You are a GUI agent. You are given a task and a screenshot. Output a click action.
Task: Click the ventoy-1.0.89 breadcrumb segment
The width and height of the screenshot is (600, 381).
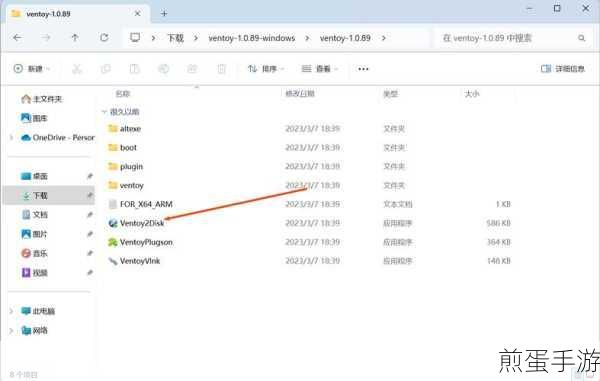point(345,38)
